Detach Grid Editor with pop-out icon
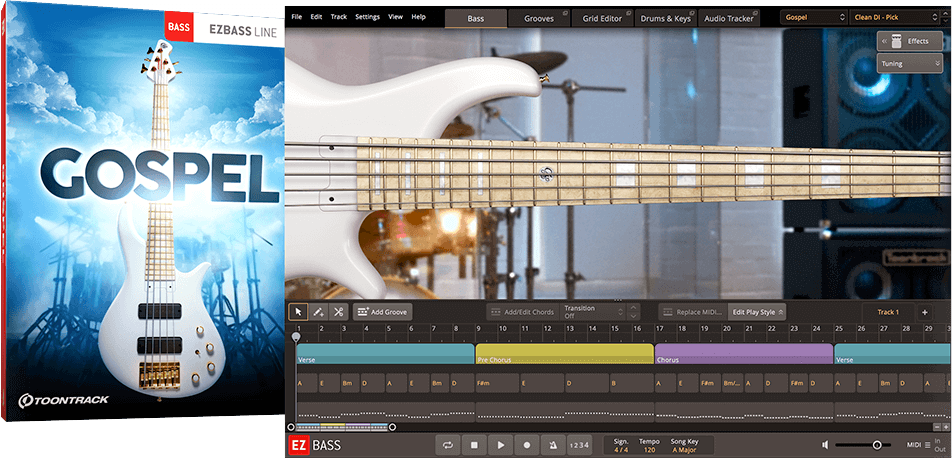 click(x=628, y=13)
